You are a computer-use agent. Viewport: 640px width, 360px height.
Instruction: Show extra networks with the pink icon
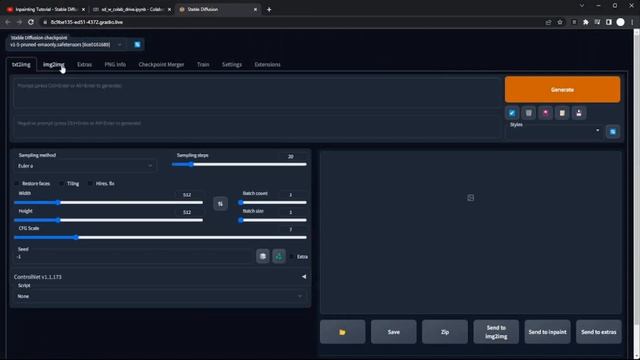click(545, 113)
